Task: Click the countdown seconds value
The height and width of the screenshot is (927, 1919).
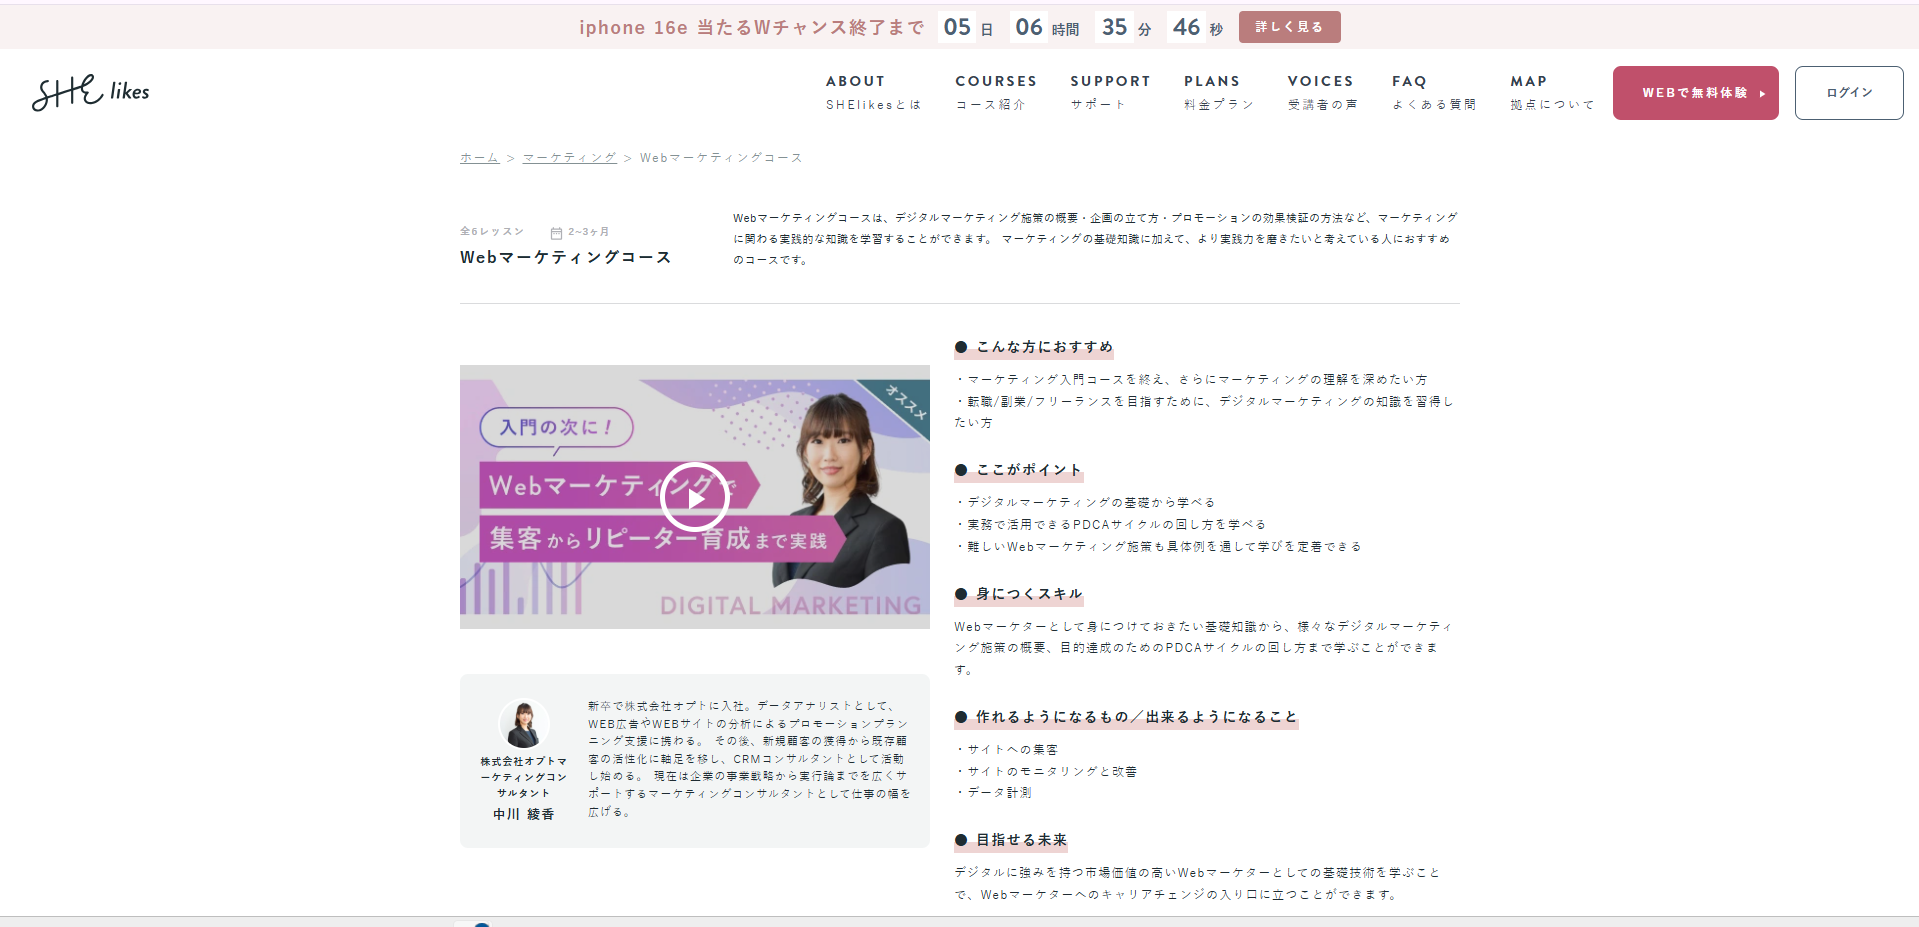Action: click(1186, 27)
